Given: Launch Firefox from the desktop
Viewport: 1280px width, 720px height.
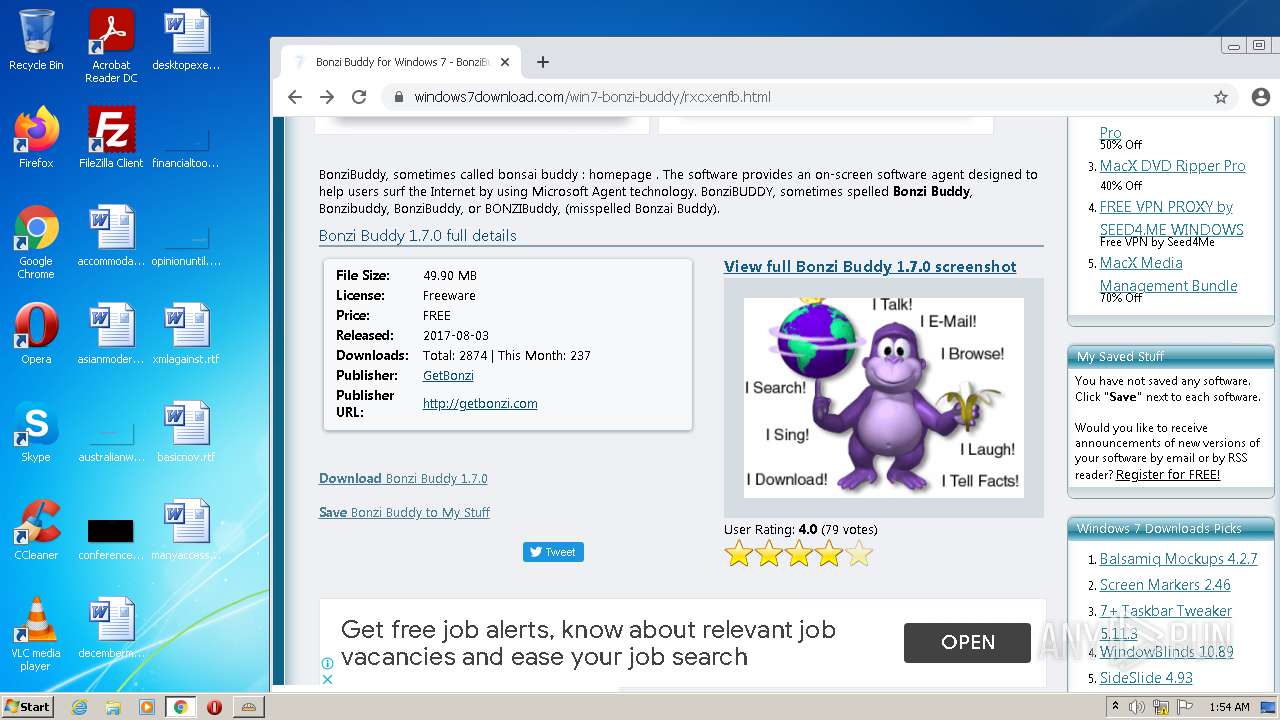Looking at the screenshot, I should pyautogui.click(x=36, y=137).
